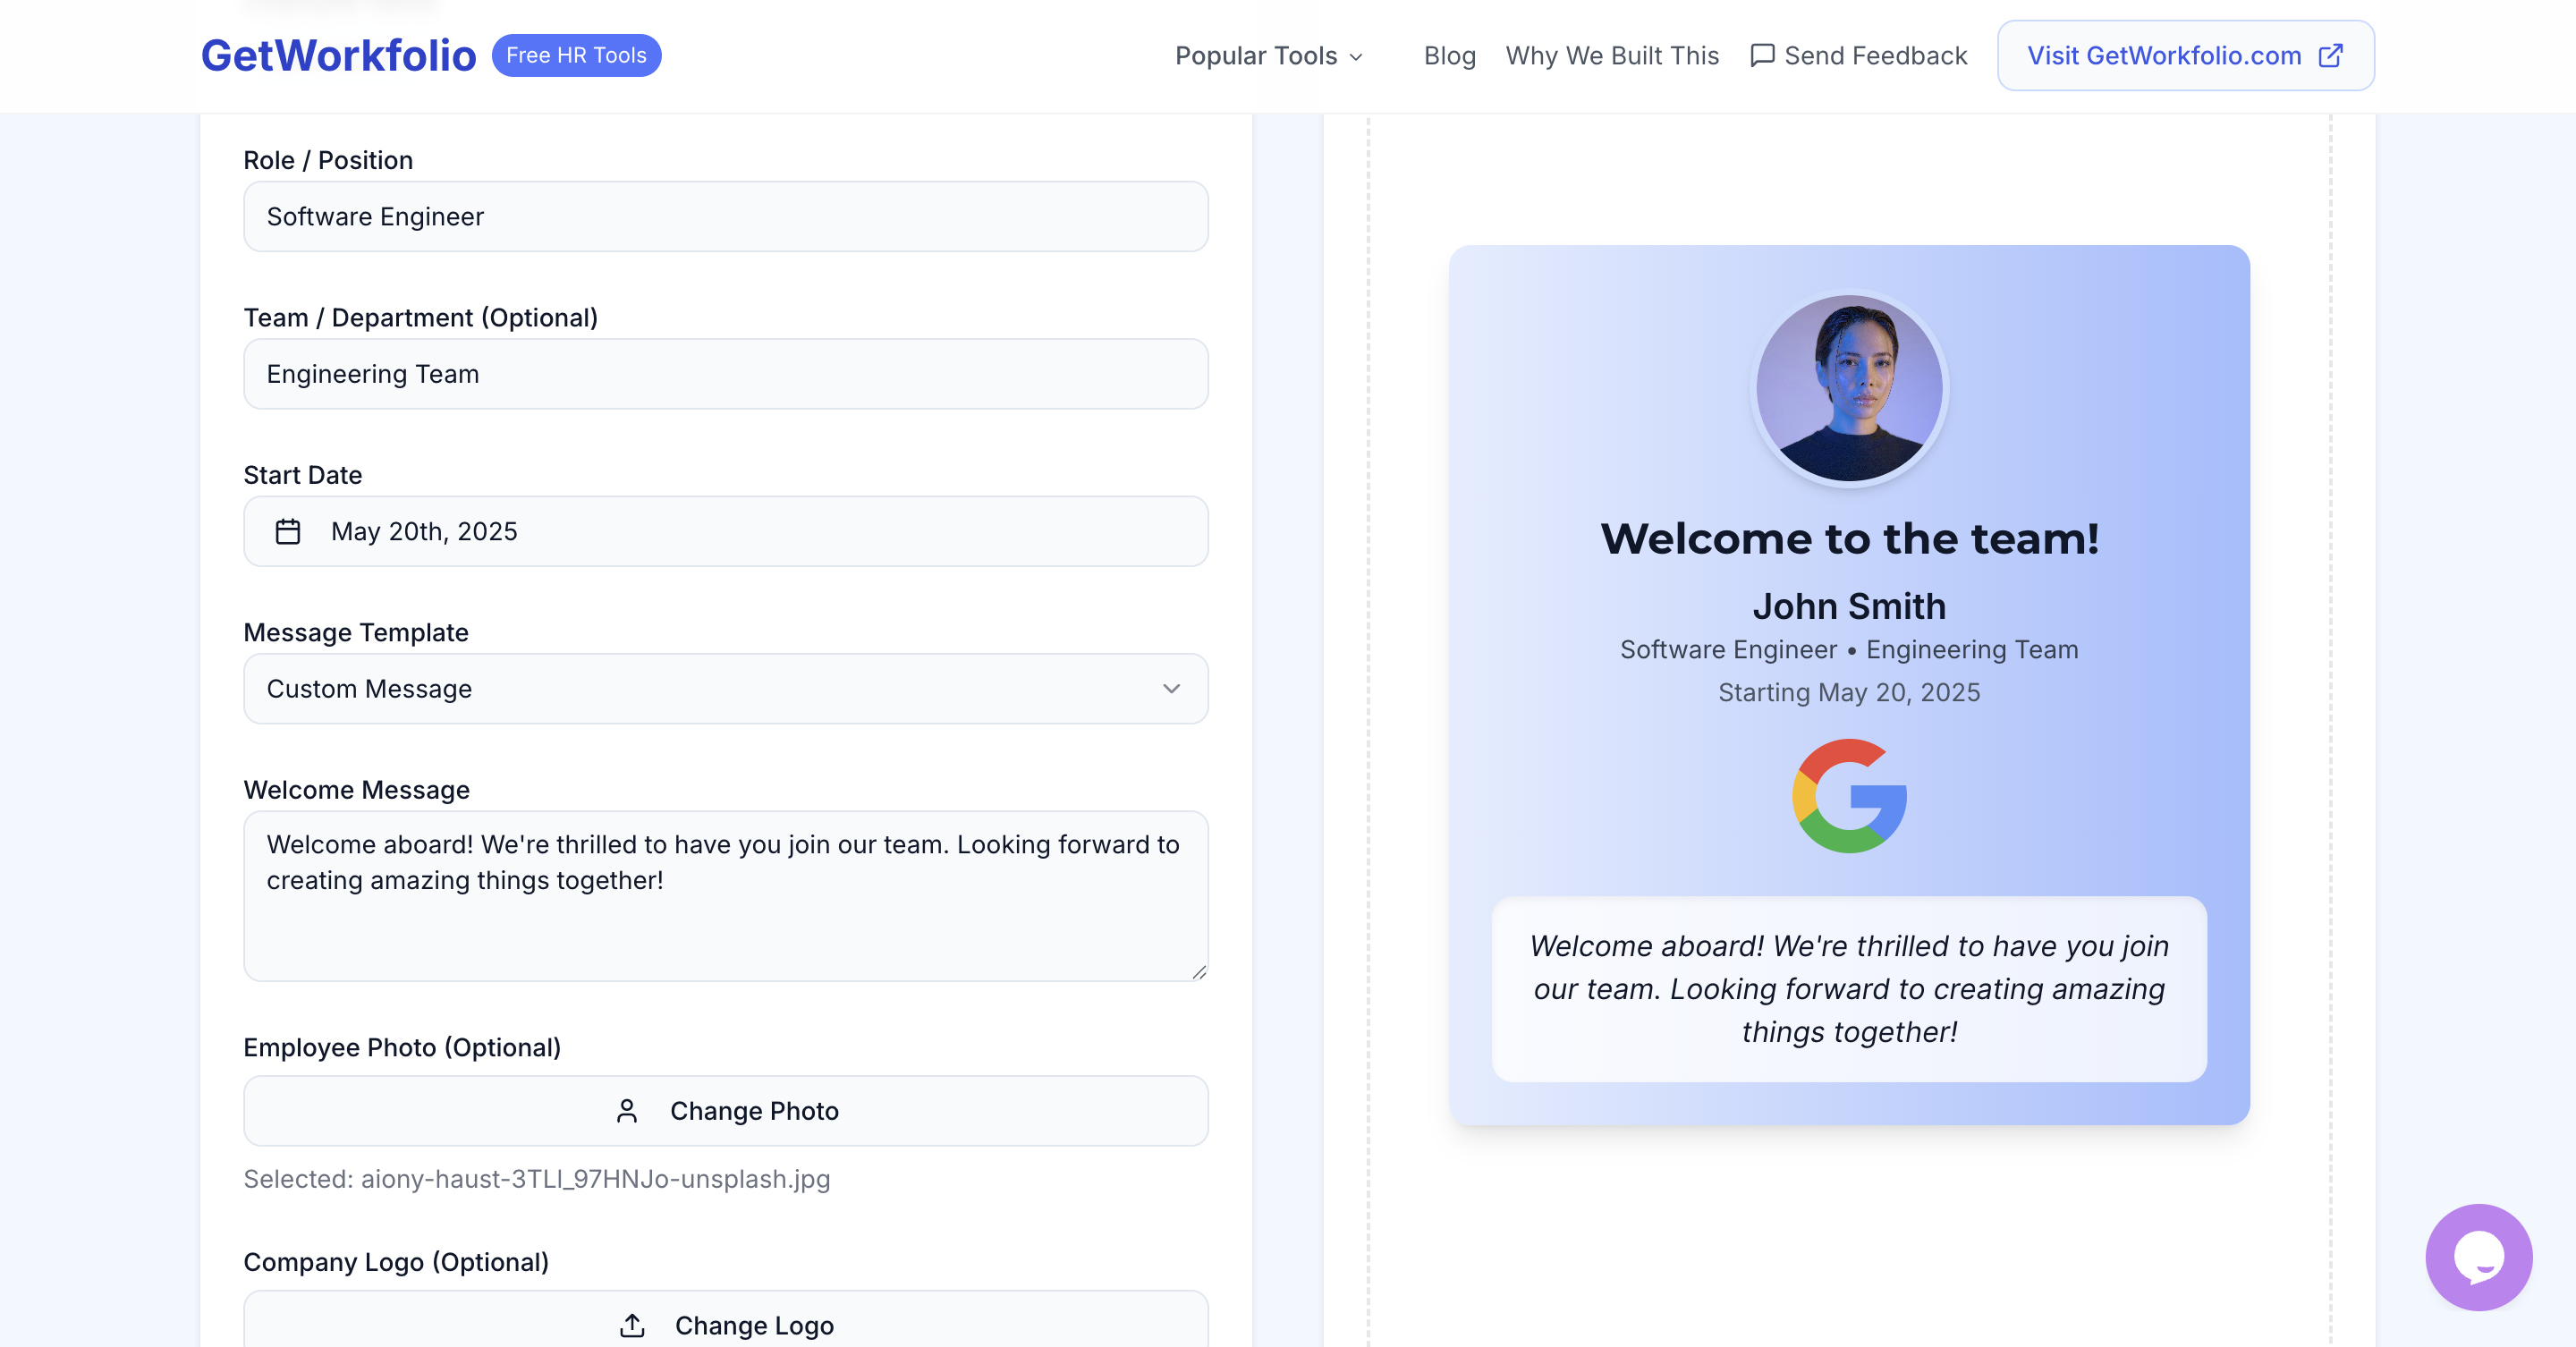Click the Change Photo button

pos(726,1111)
